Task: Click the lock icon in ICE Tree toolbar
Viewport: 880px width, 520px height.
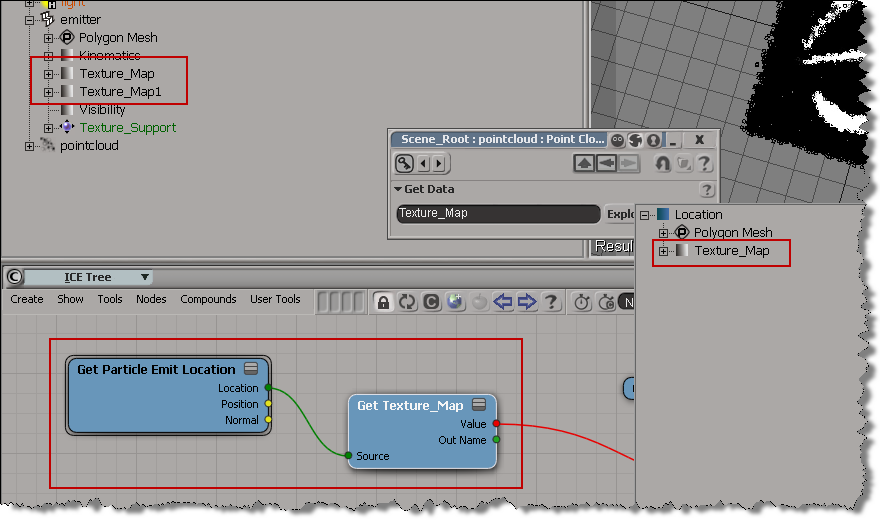Action: (x=383, y=301)
